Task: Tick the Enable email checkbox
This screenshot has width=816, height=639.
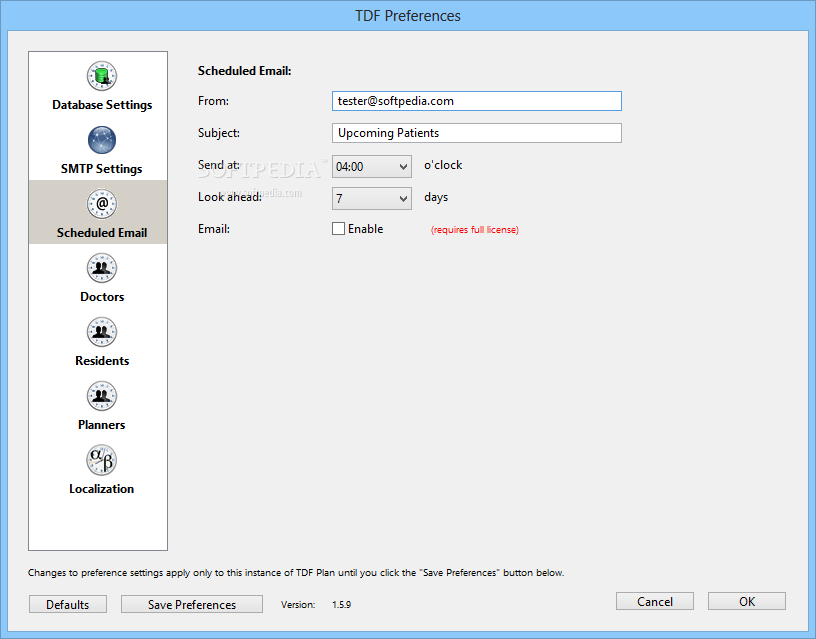Action: coord(338,228)
